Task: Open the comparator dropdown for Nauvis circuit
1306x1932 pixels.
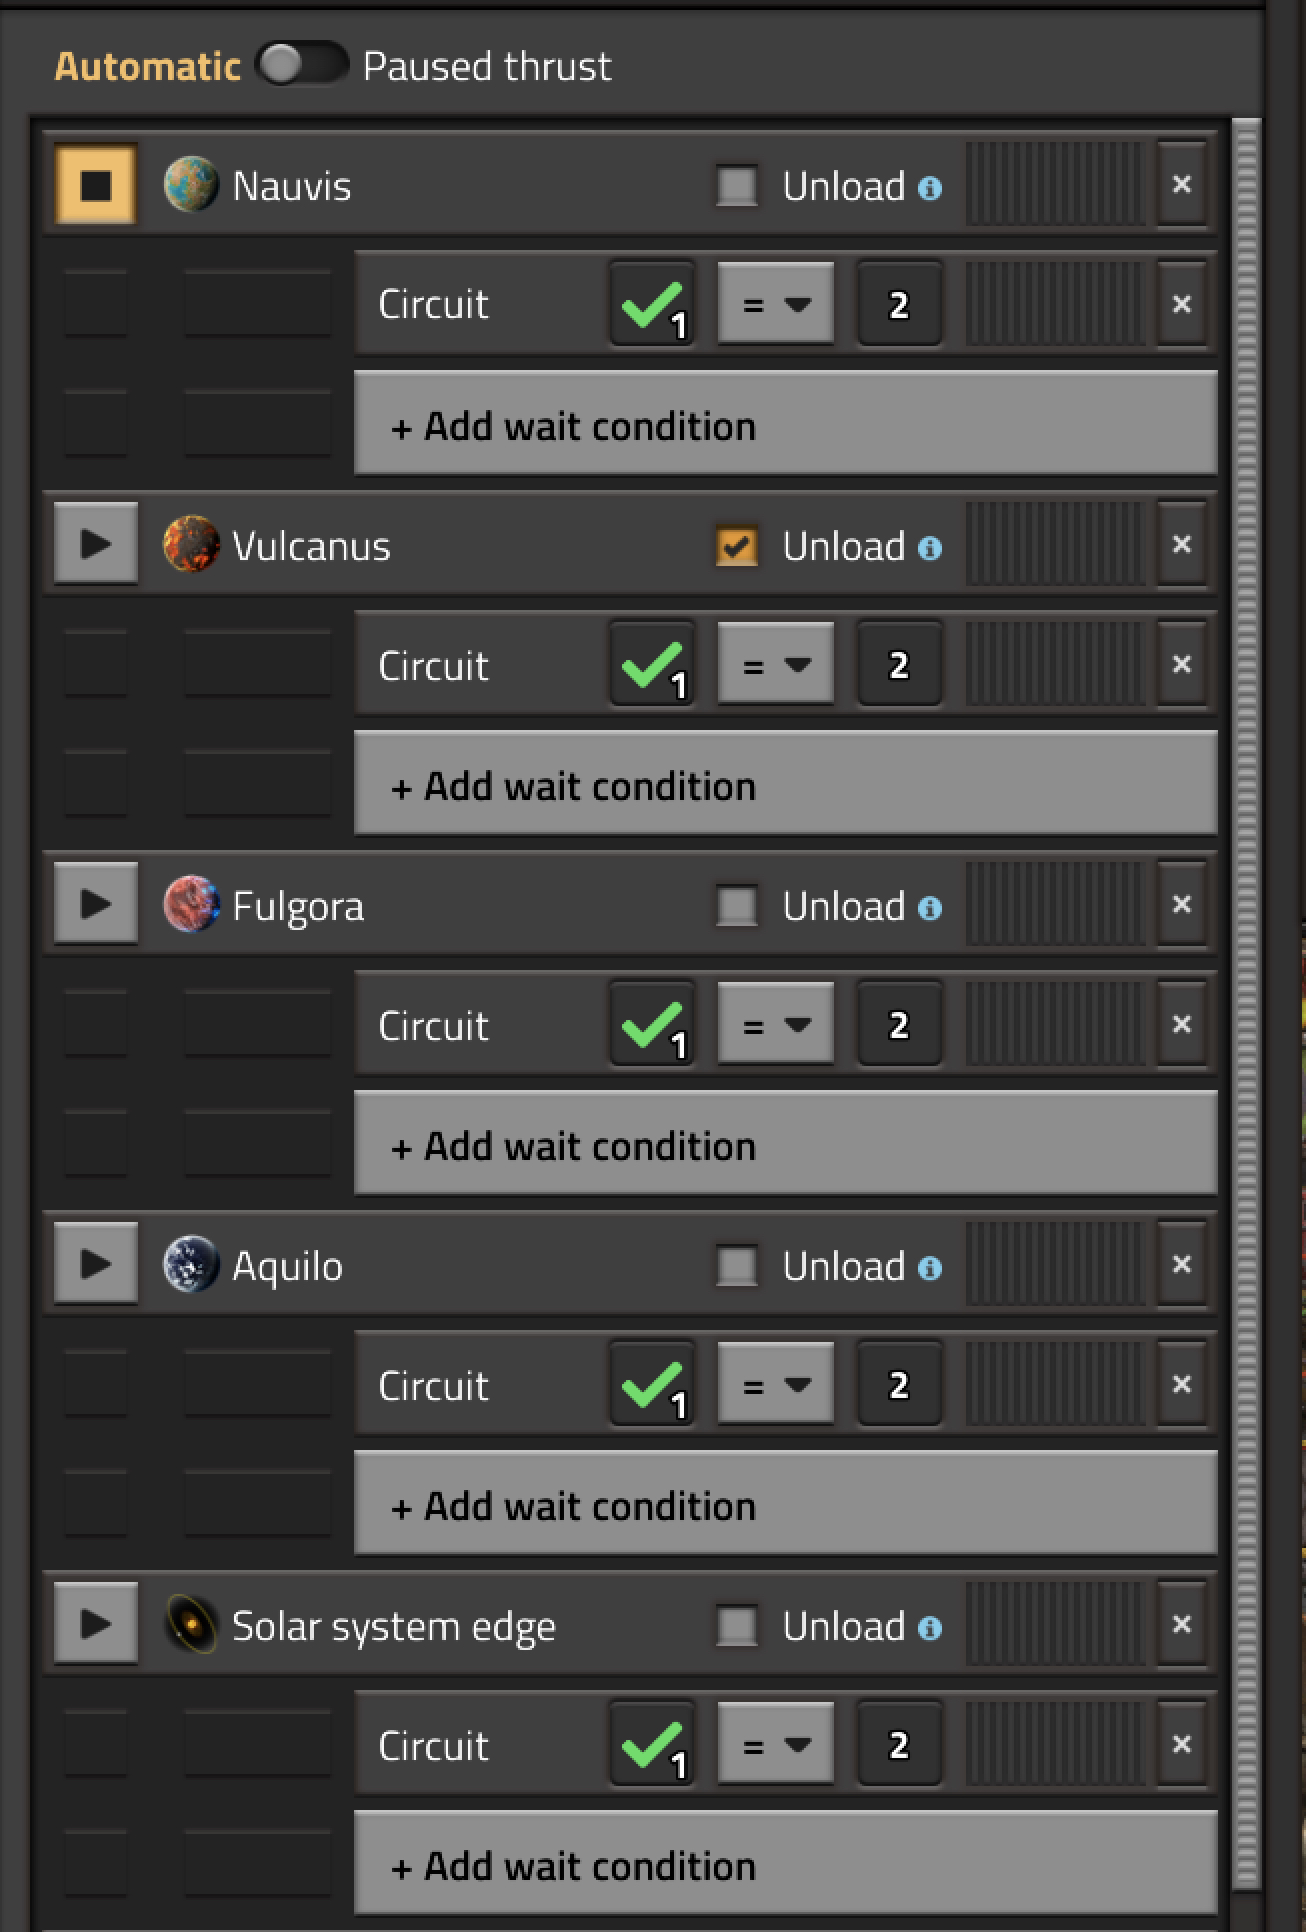Action: (x=776, y=304)
